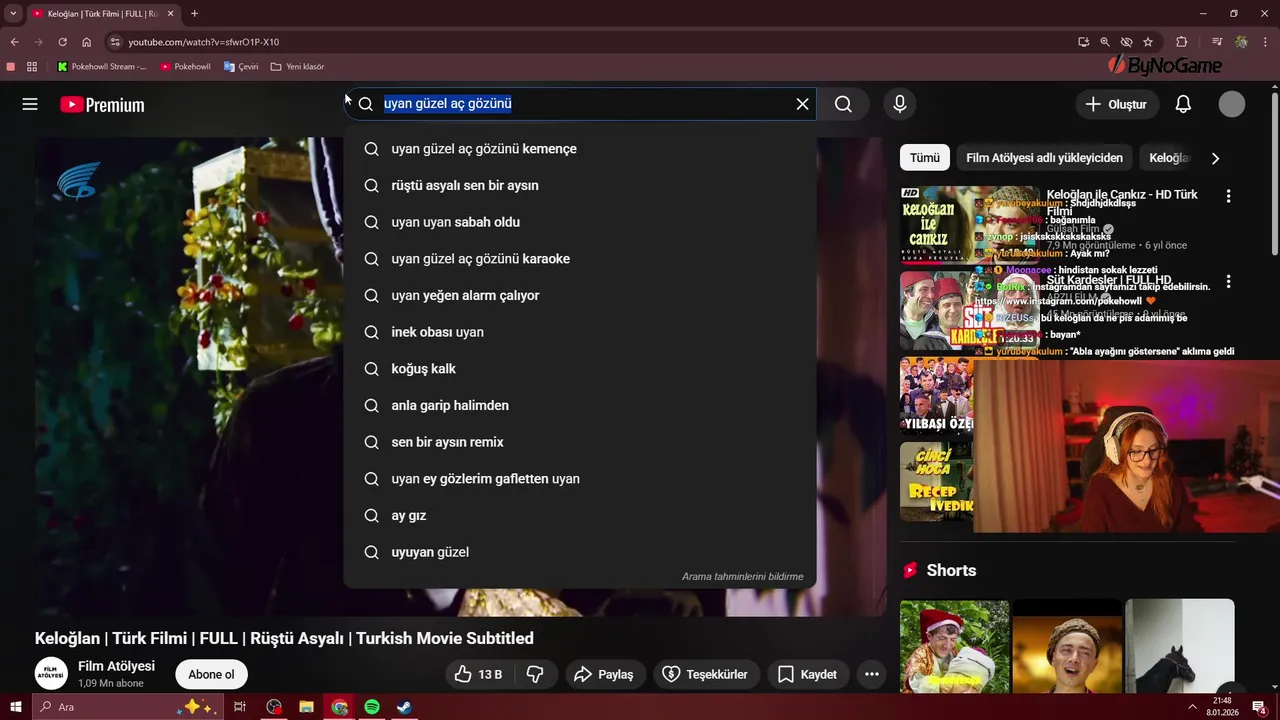Open browser home page
The height and width of the screenshot is (720, 1280).
pos(87,42)
